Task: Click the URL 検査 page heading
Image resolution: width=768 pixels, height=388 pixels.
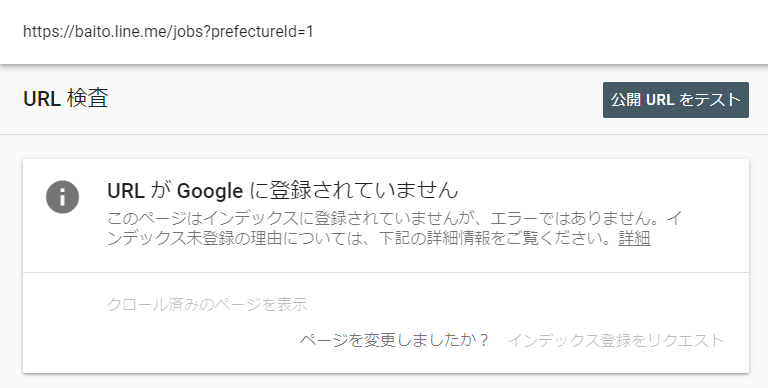Action: point(66,98)
